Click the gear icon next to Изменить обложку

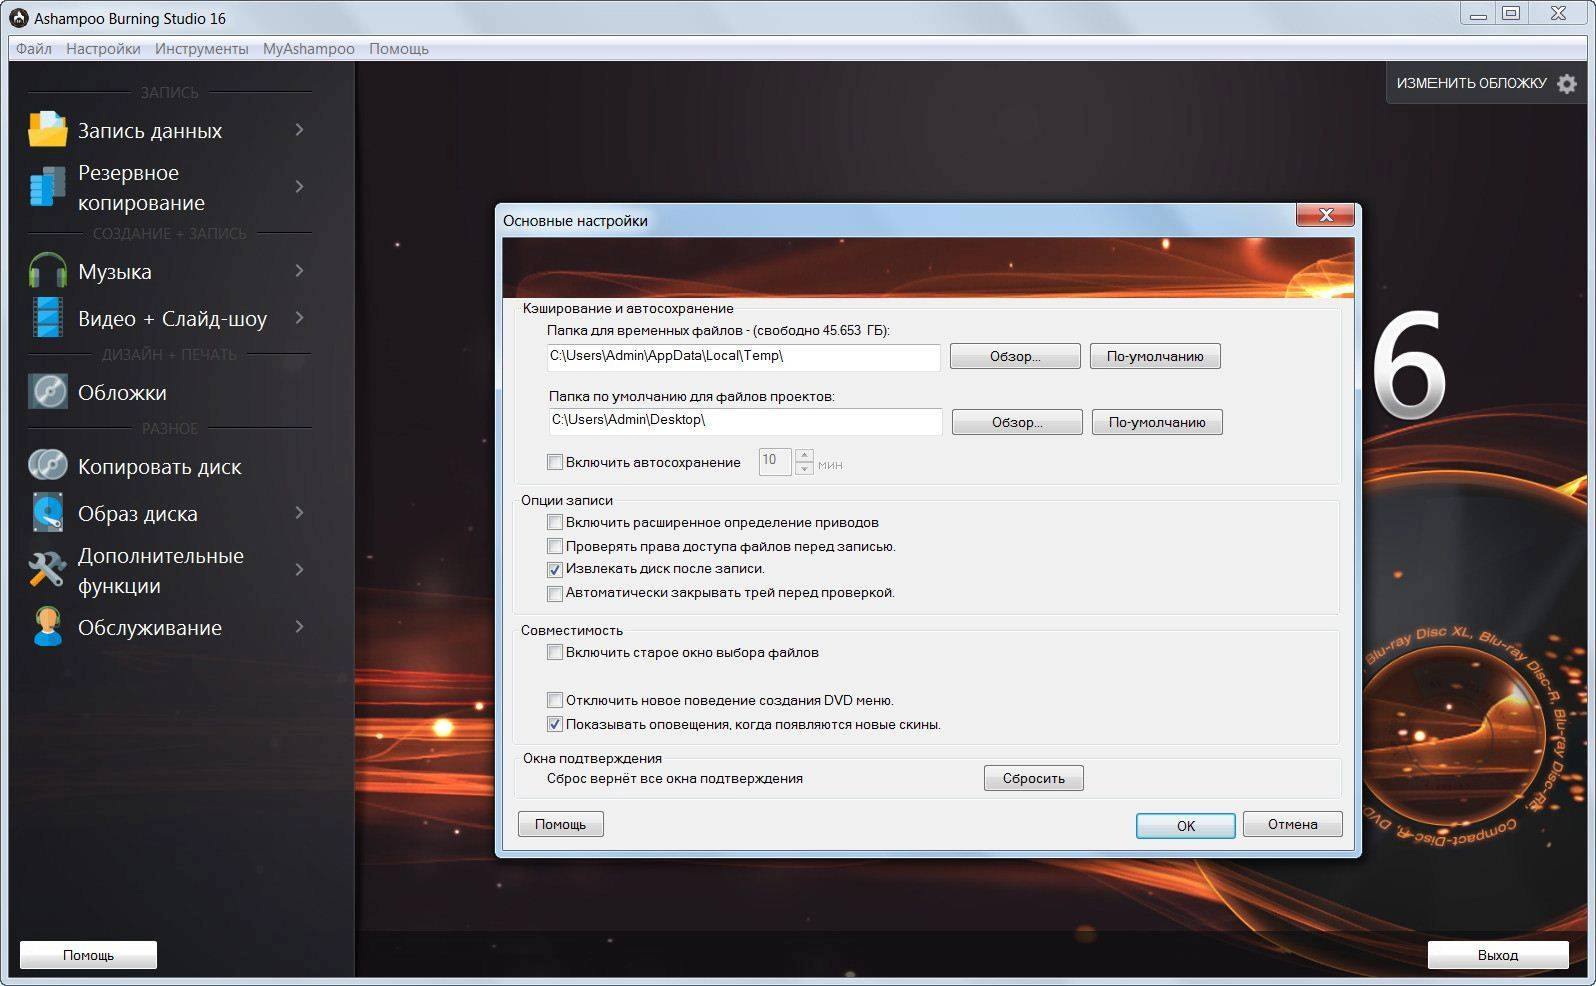1567,84
